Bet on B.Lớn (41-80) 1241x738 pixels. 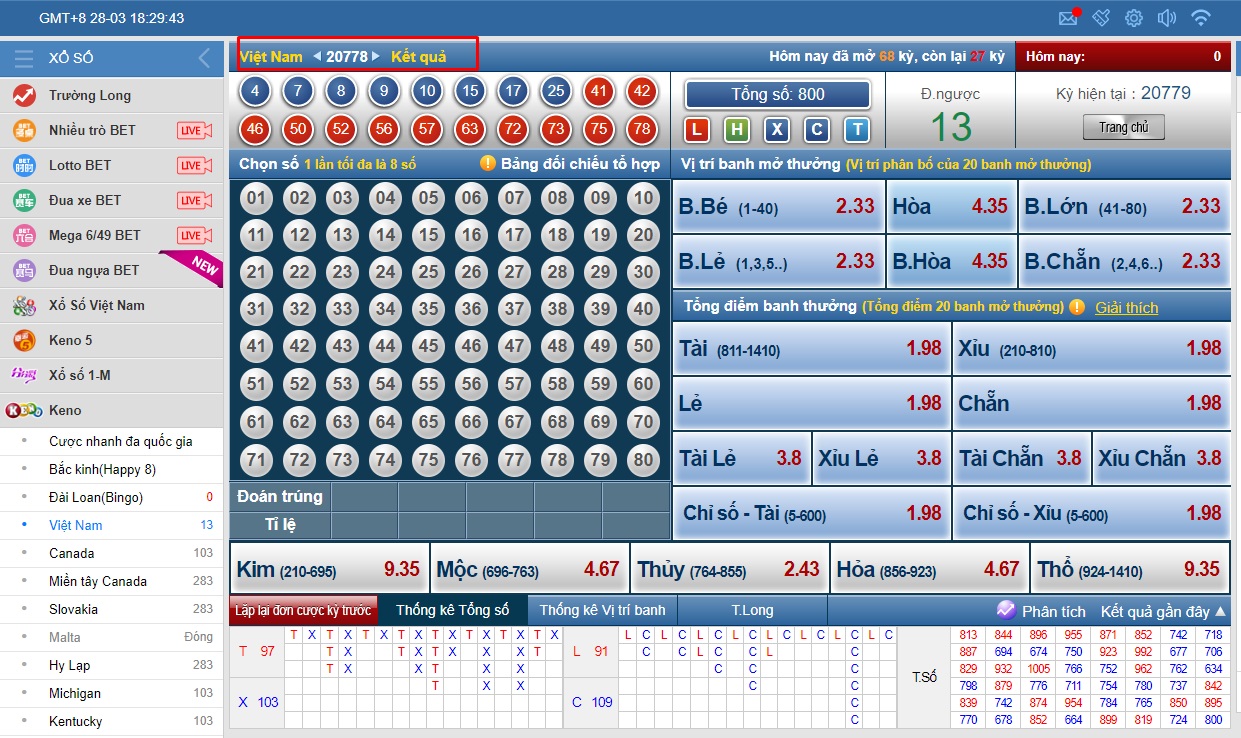(1124, 207)
